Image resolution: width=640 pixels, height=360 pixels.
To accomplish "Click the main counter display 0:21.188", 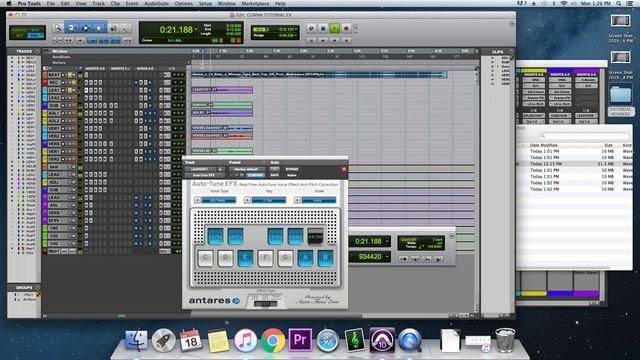I will coord(176,30).
